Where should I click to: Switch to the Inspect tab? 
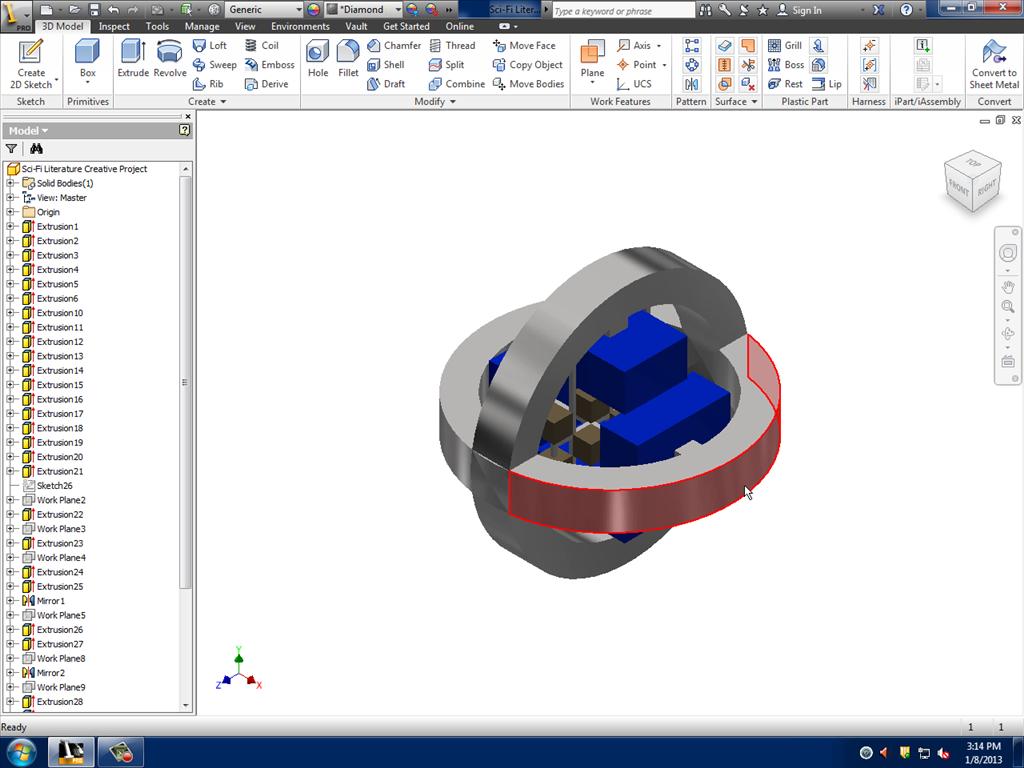[114, 26]
